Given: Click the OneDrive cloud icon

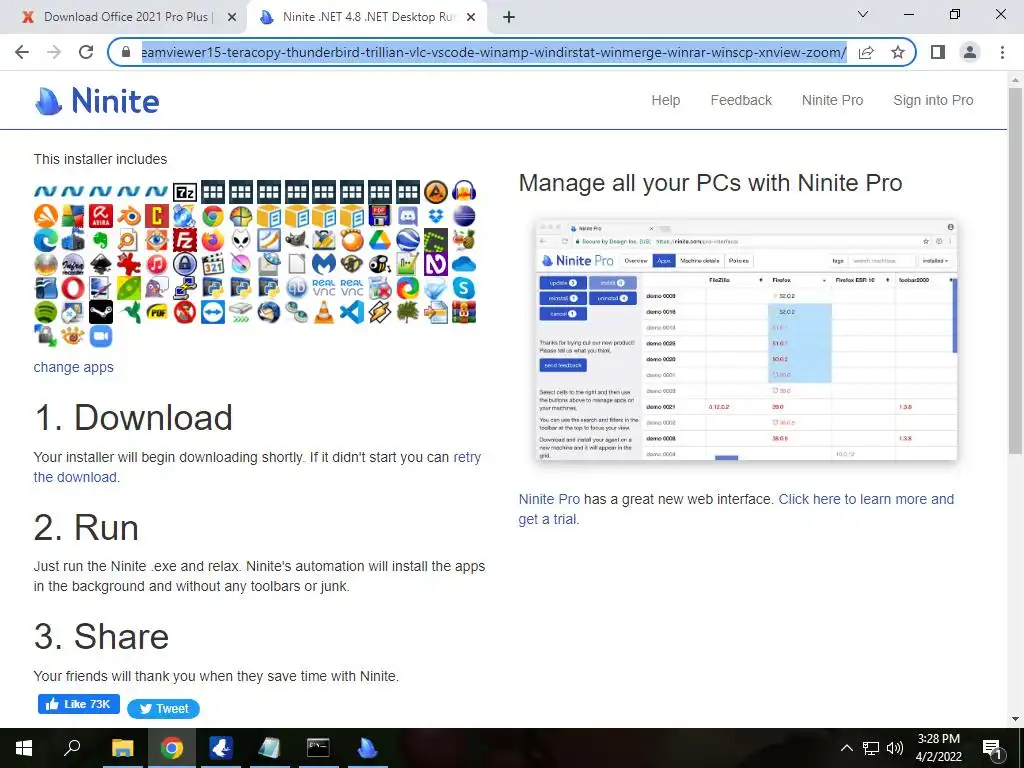Looking at the screenshot, I should (464, 264).
